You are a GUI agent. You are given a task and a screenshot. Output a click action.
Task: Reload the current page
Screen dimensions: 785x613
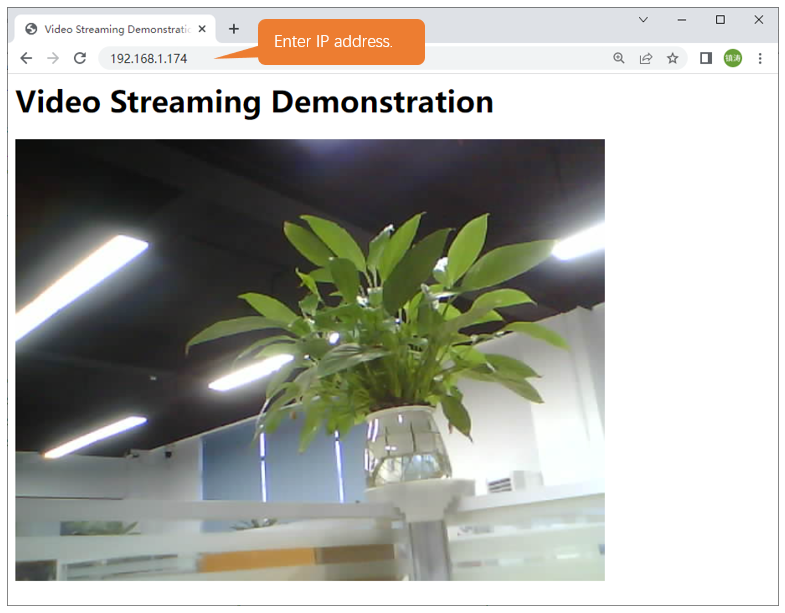pos(80,59)
